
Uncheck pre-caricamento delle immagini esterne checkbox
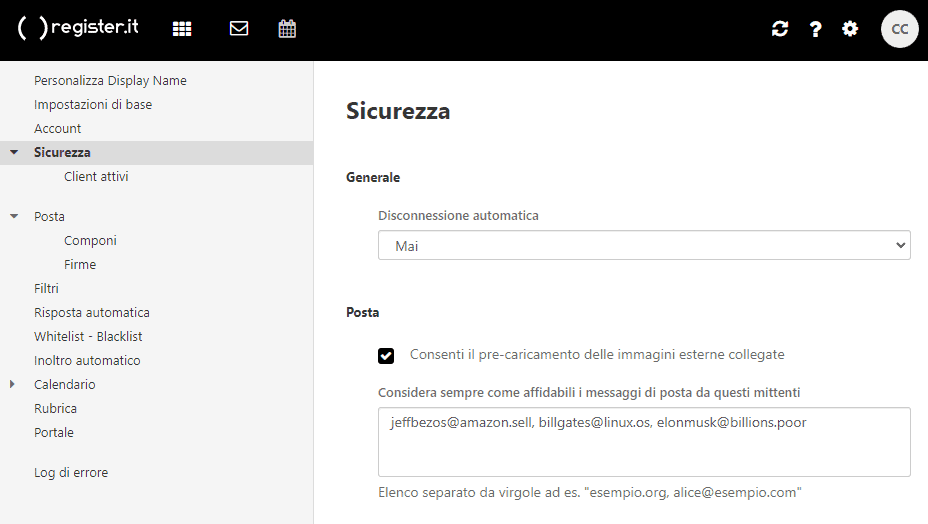coord(386,355)
